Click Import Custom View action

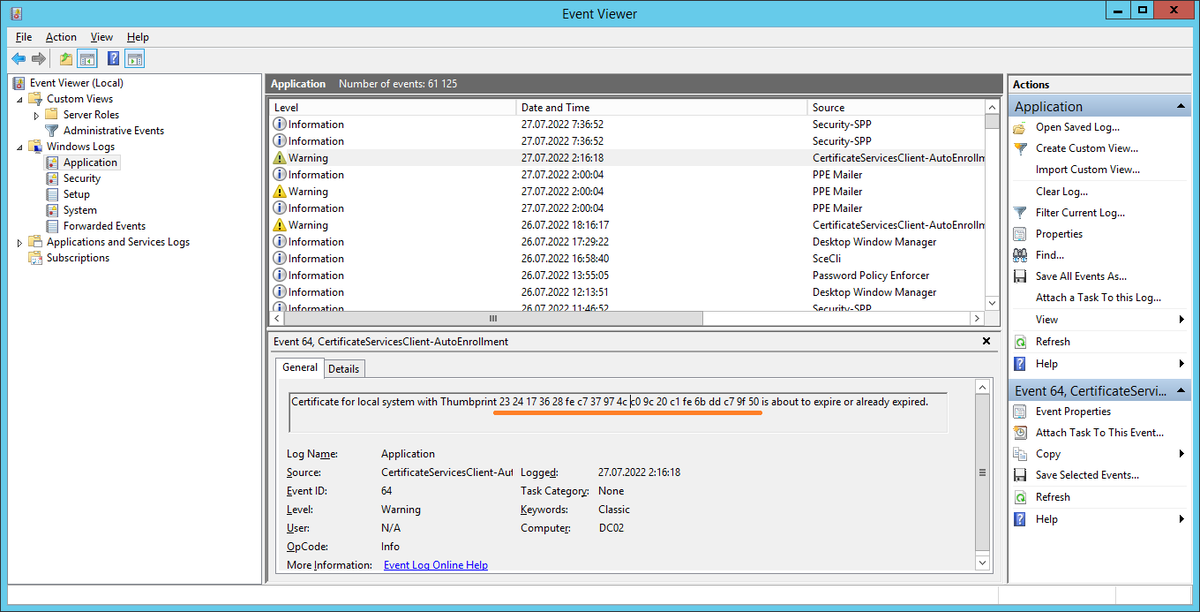(1088, 170)
